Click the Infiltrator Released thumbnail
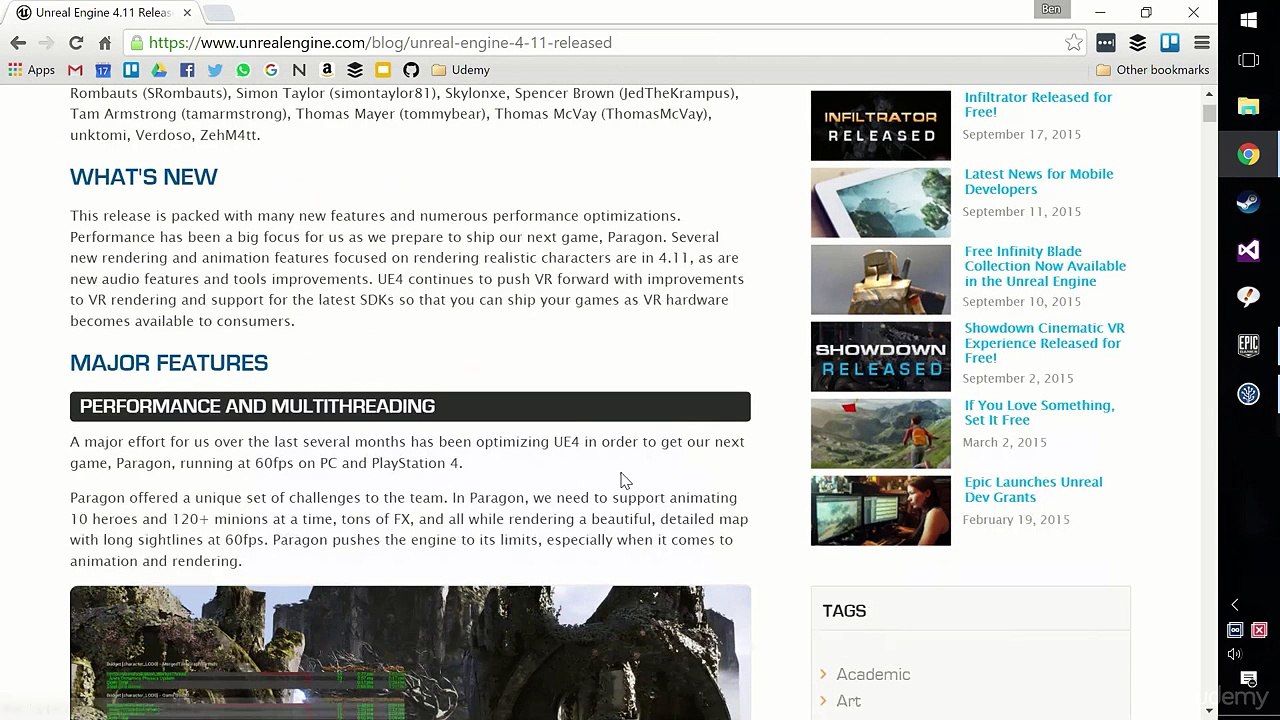The width and height of the screenshot is (1280, 720). point(881,126)
